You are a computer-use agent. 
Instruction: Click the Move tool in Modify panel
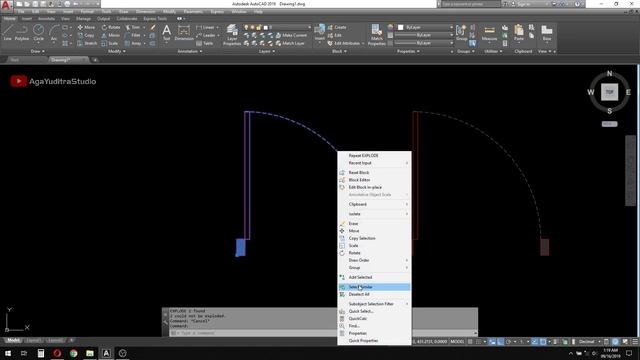pyautogui.click(x=86, y=27)
